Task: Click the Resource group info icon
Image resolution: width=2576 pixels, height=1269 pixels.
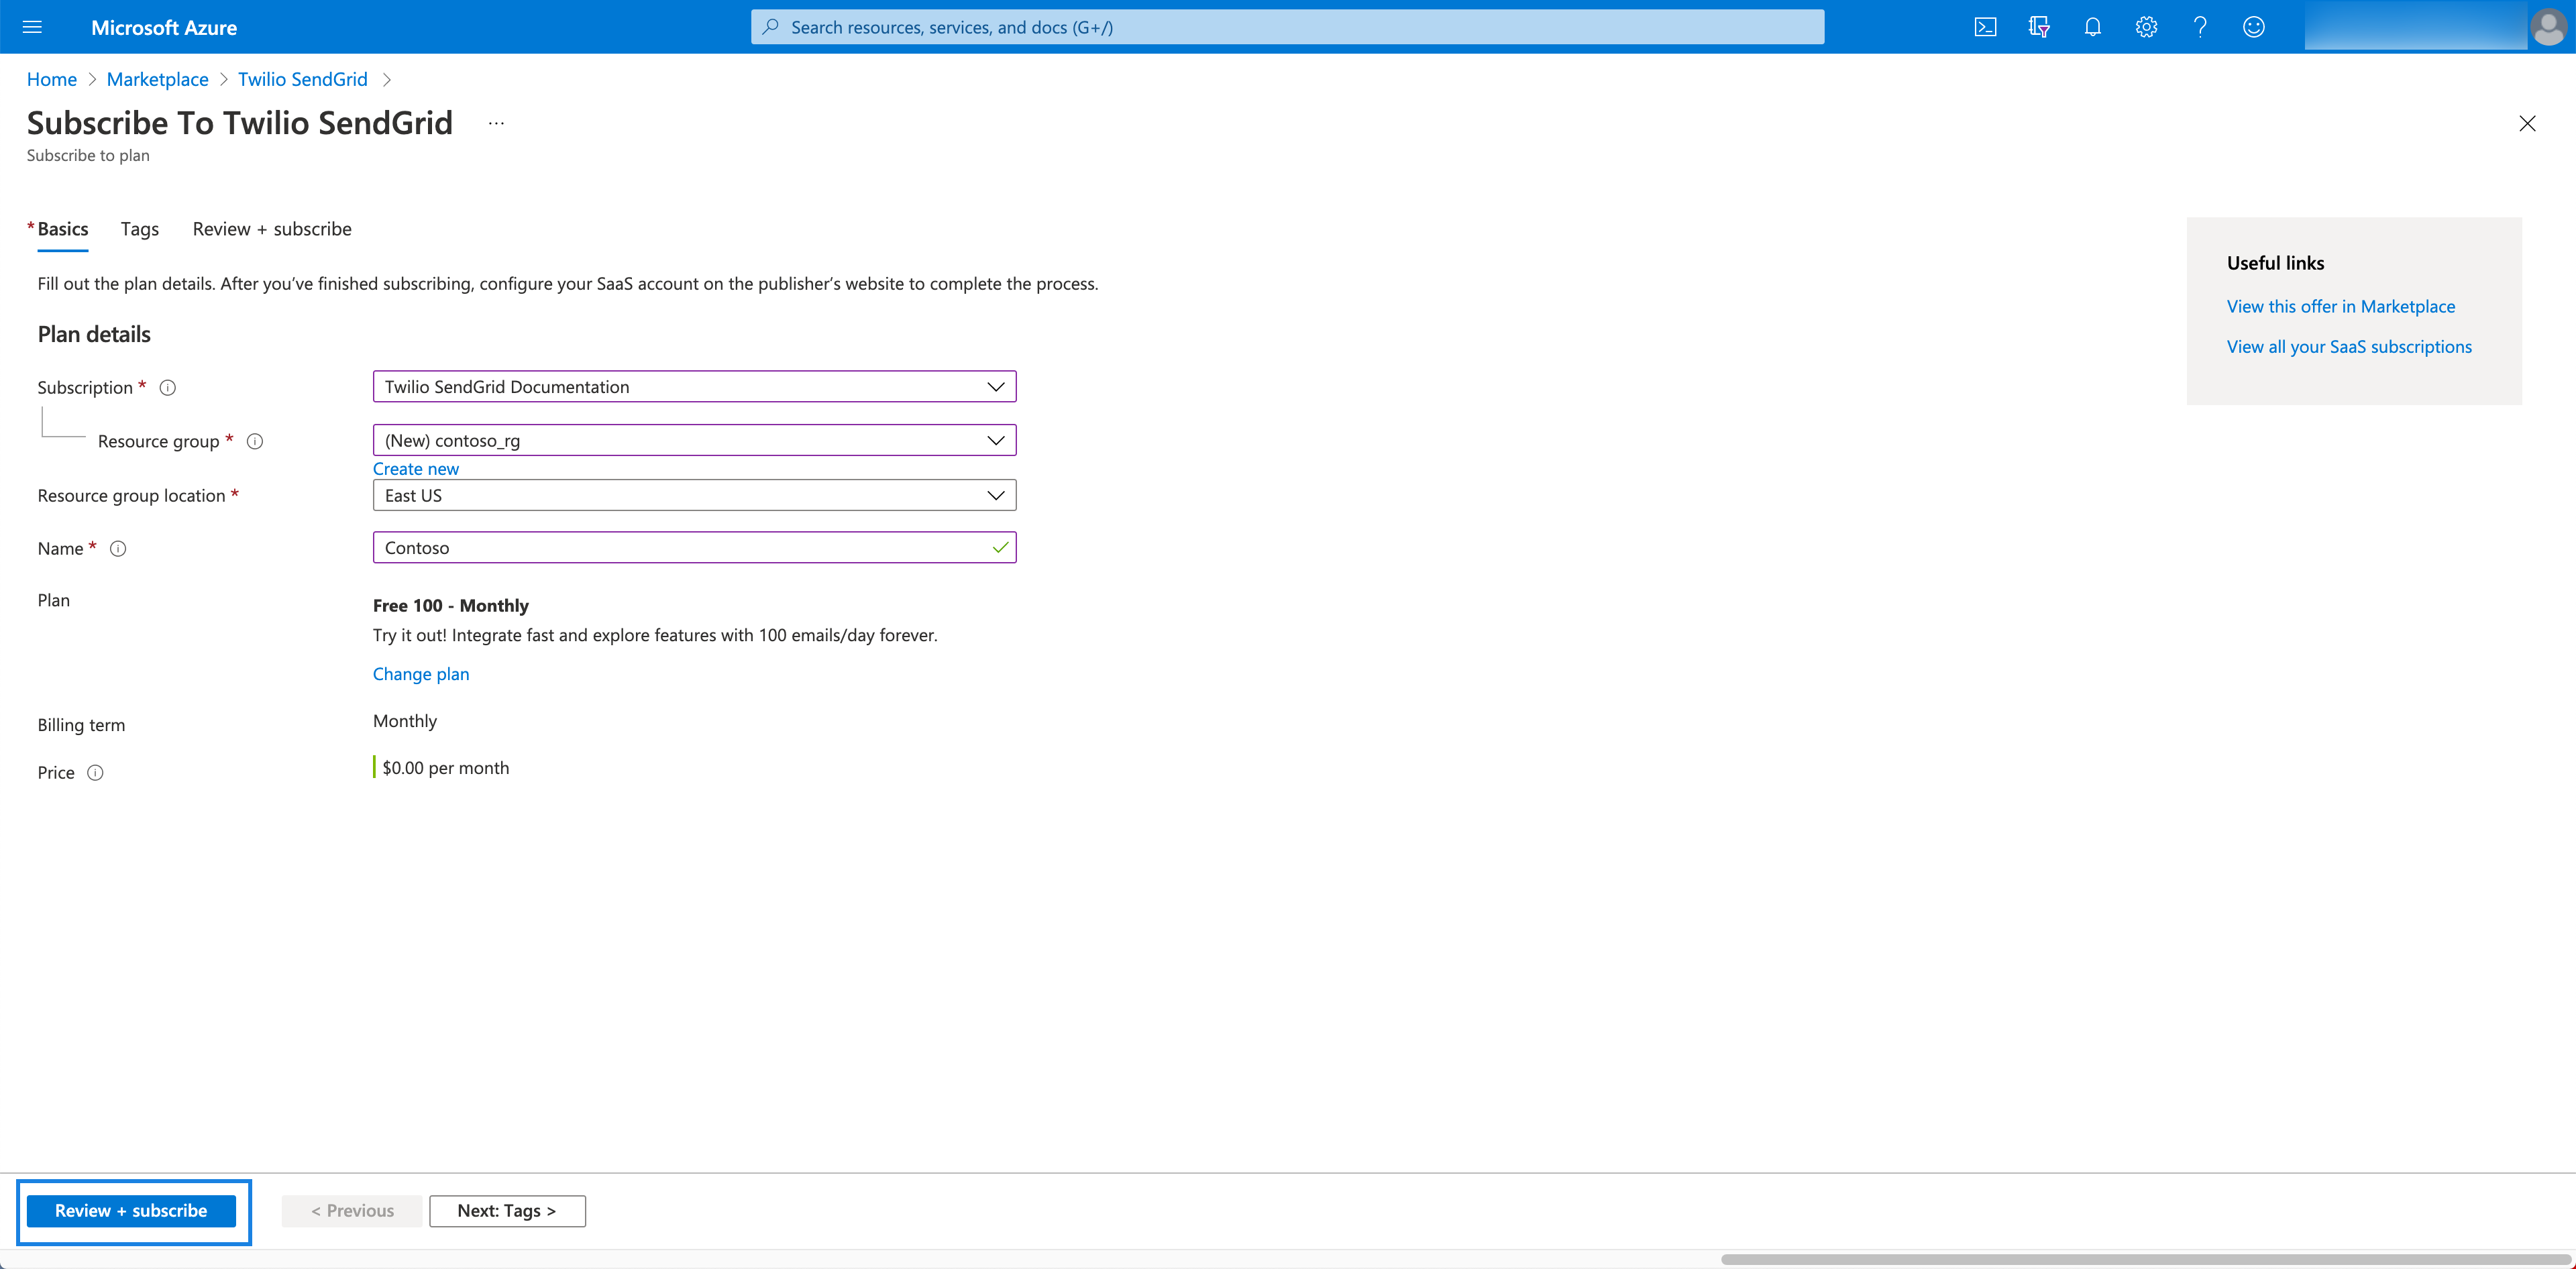Action: [255, 441]
